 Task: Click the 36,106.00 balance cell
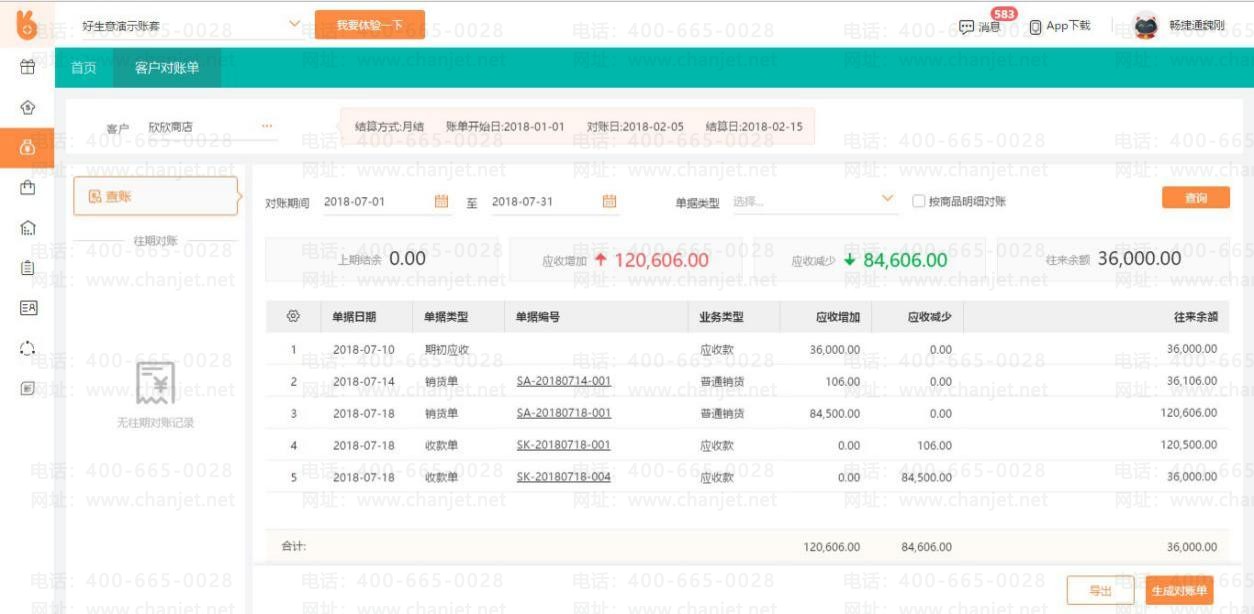pos(1191,381)
